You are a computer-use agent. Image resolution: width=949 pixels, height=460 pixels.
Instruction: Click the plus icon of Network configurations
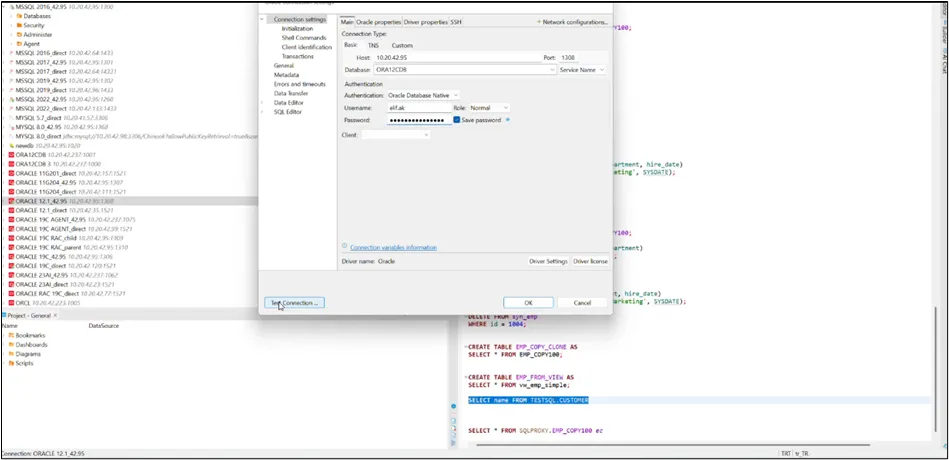[x=539, y=22]
